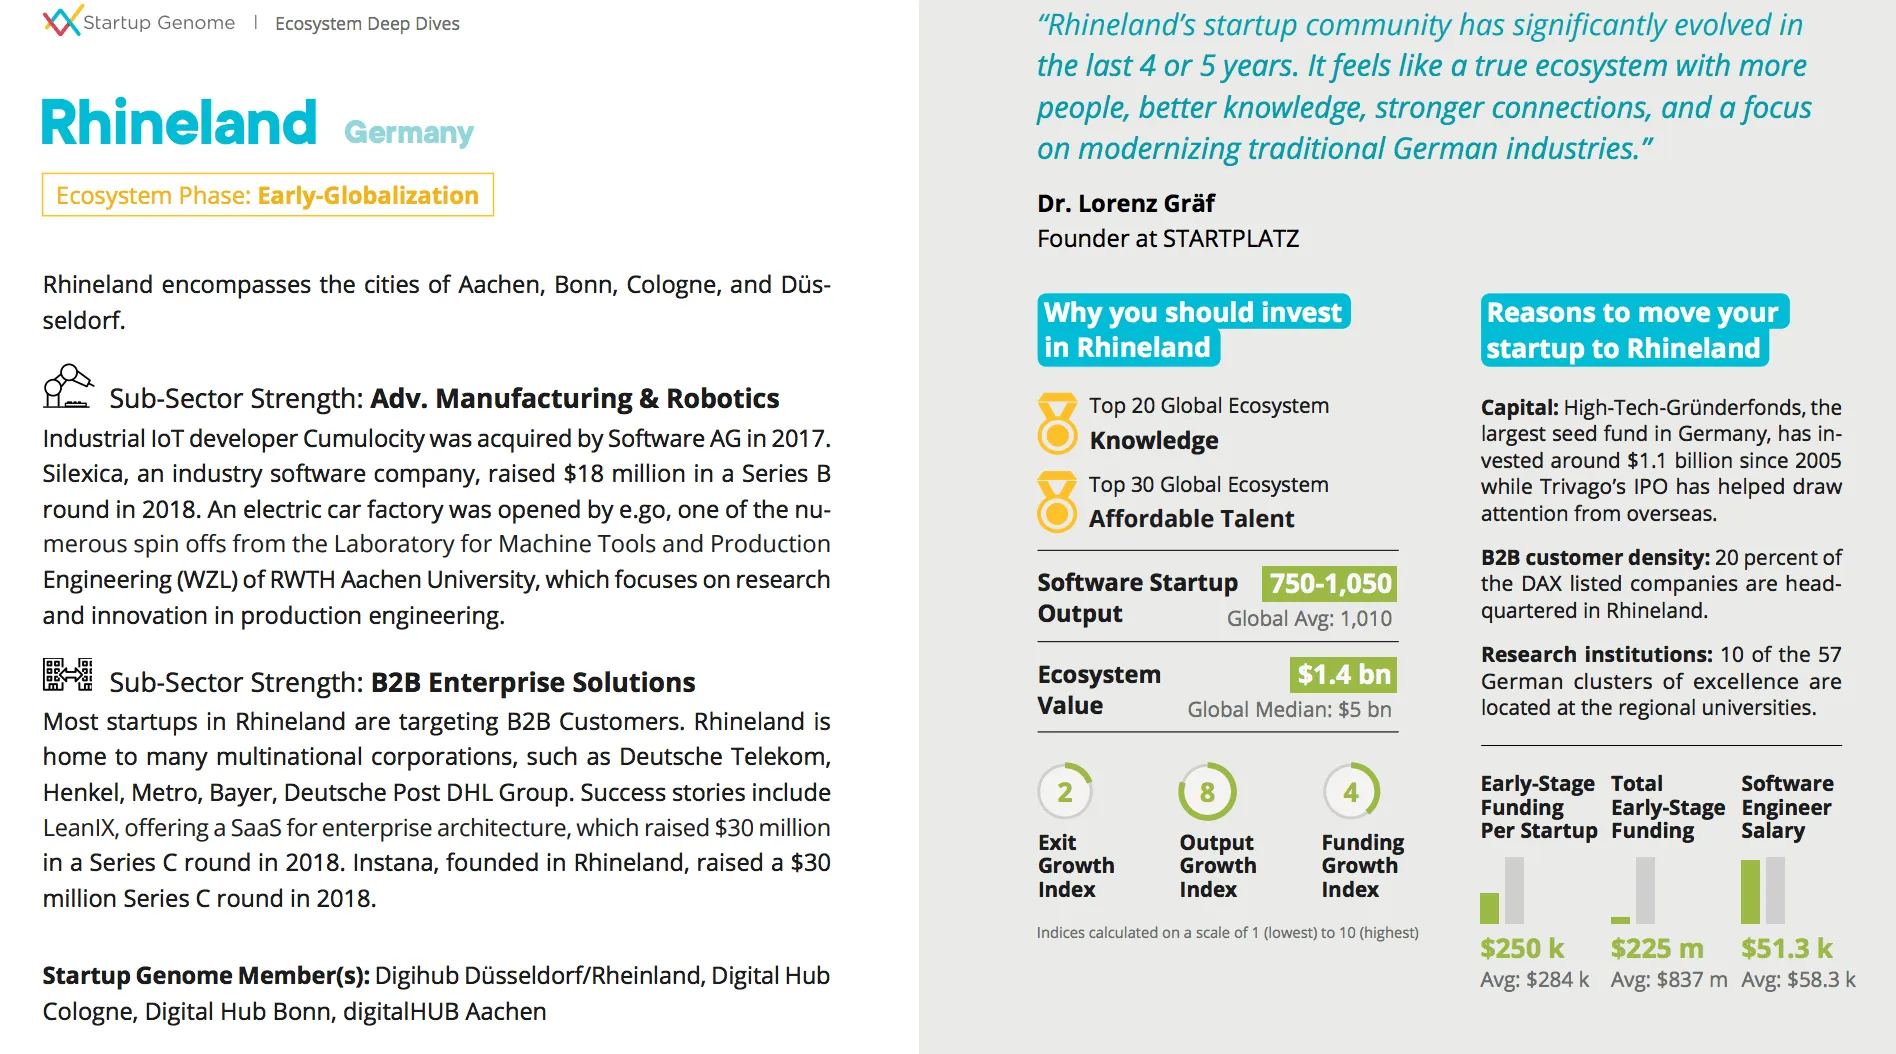Click the Startup Genome logo icon

point(61,21)
